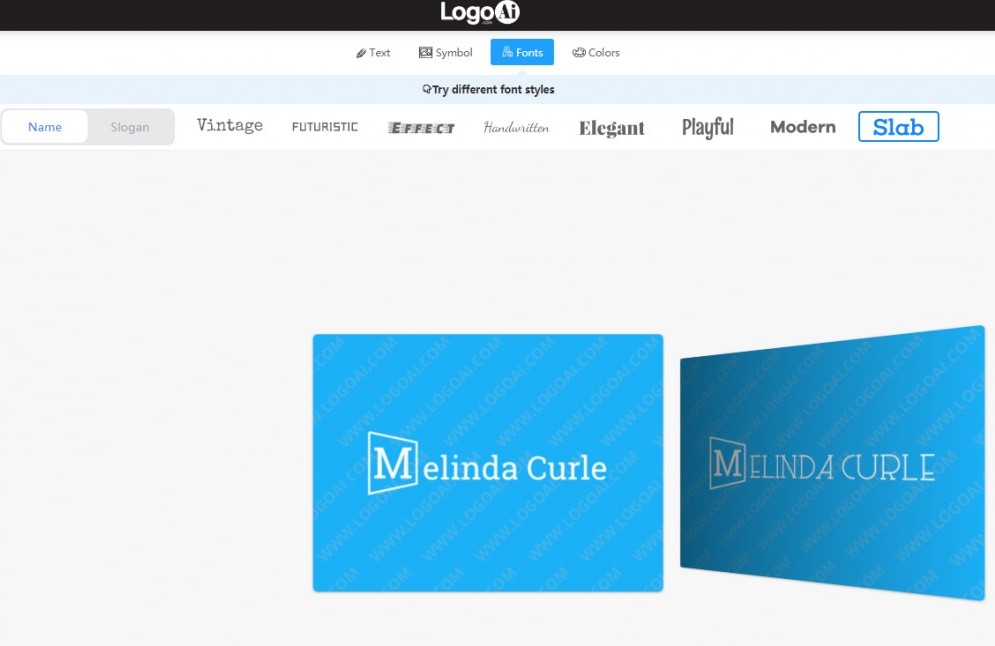Choose the Vintage font style
Screen dimensions: 995x646
tap(230, 126)
